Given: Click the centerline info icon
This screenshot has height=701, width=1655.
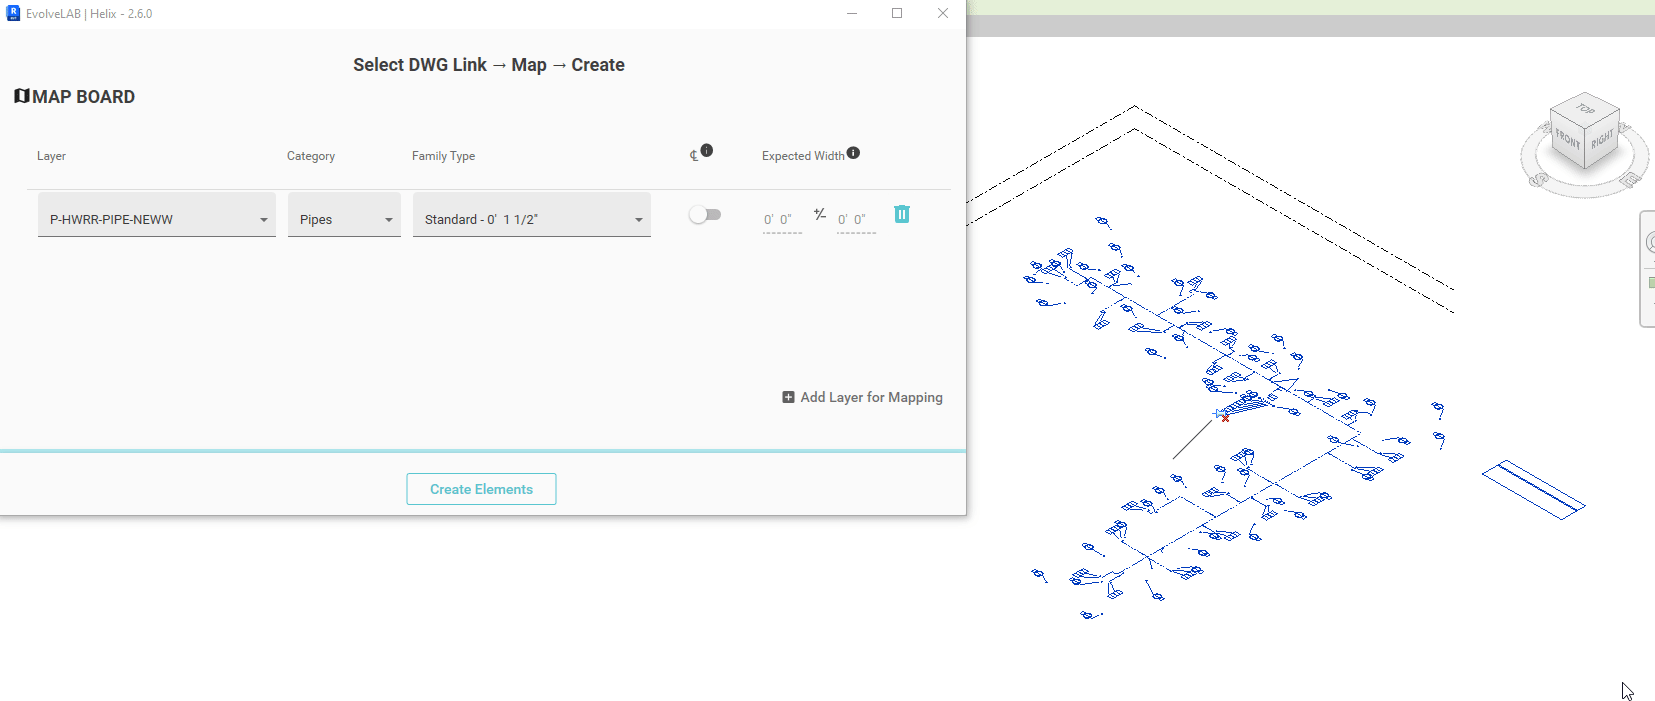Looking at the screenshot, I should coord(706,150).
